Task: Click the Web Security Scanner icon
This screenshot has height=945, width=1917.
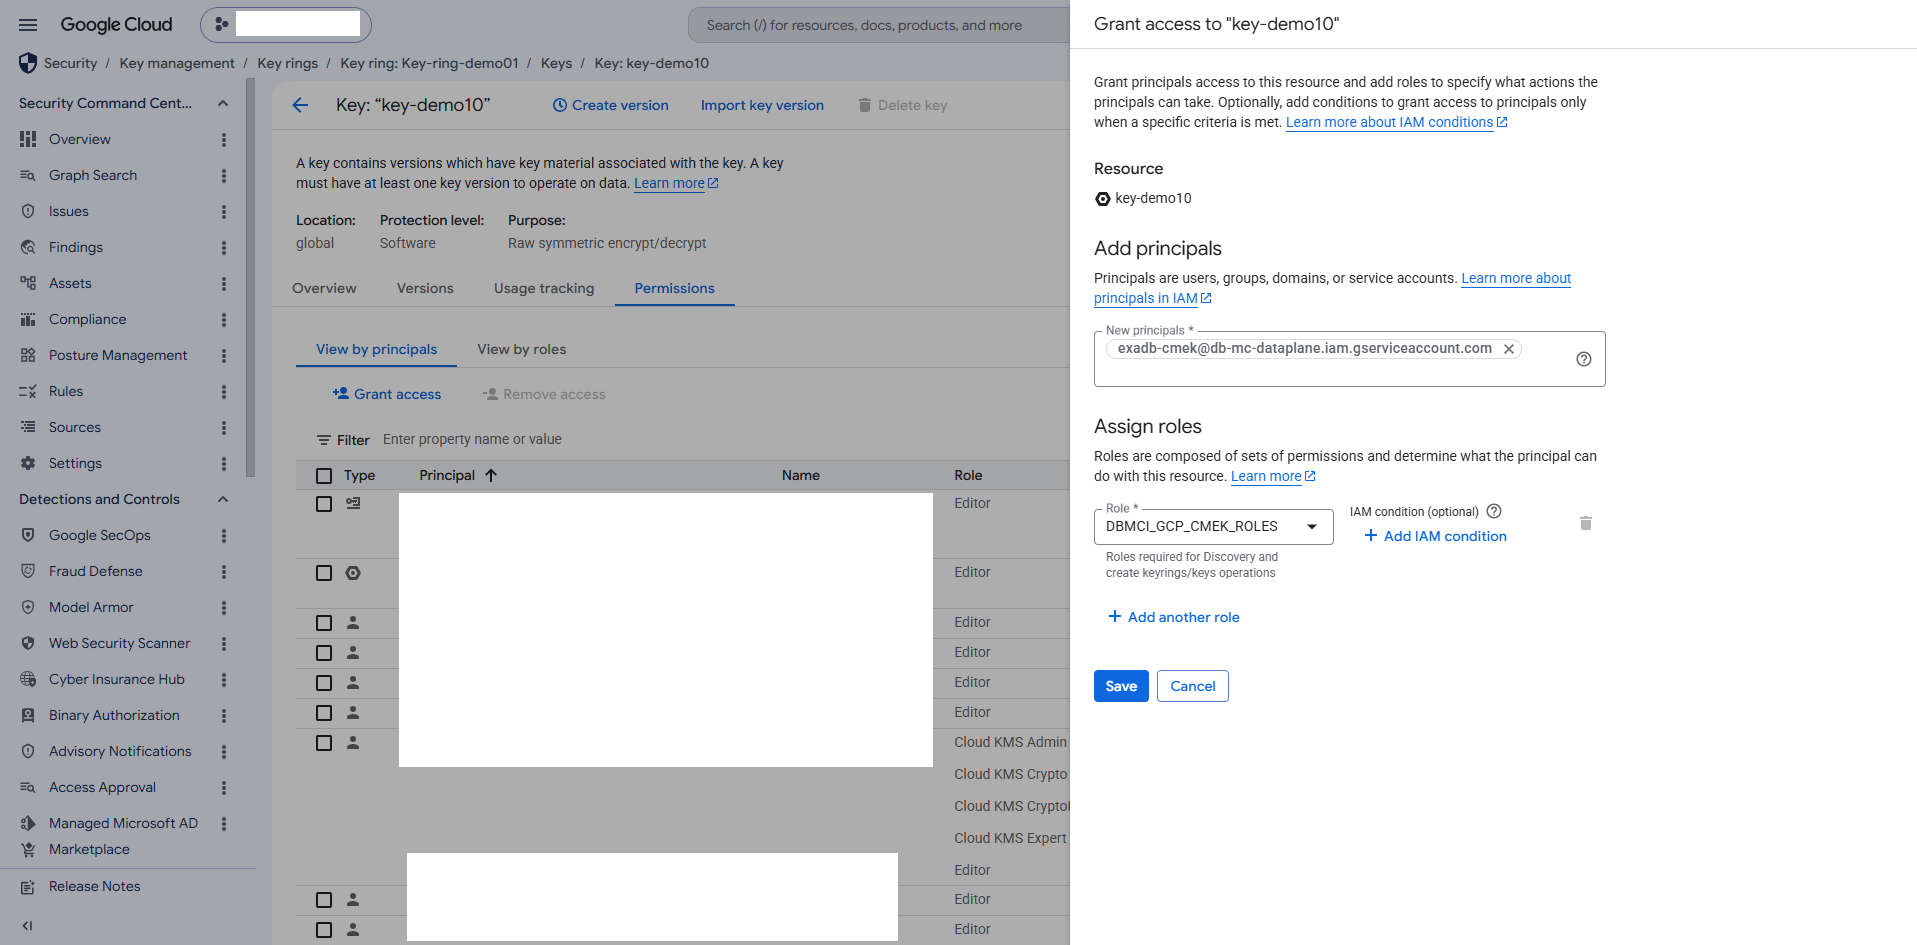Action: (x=28, y=643)
